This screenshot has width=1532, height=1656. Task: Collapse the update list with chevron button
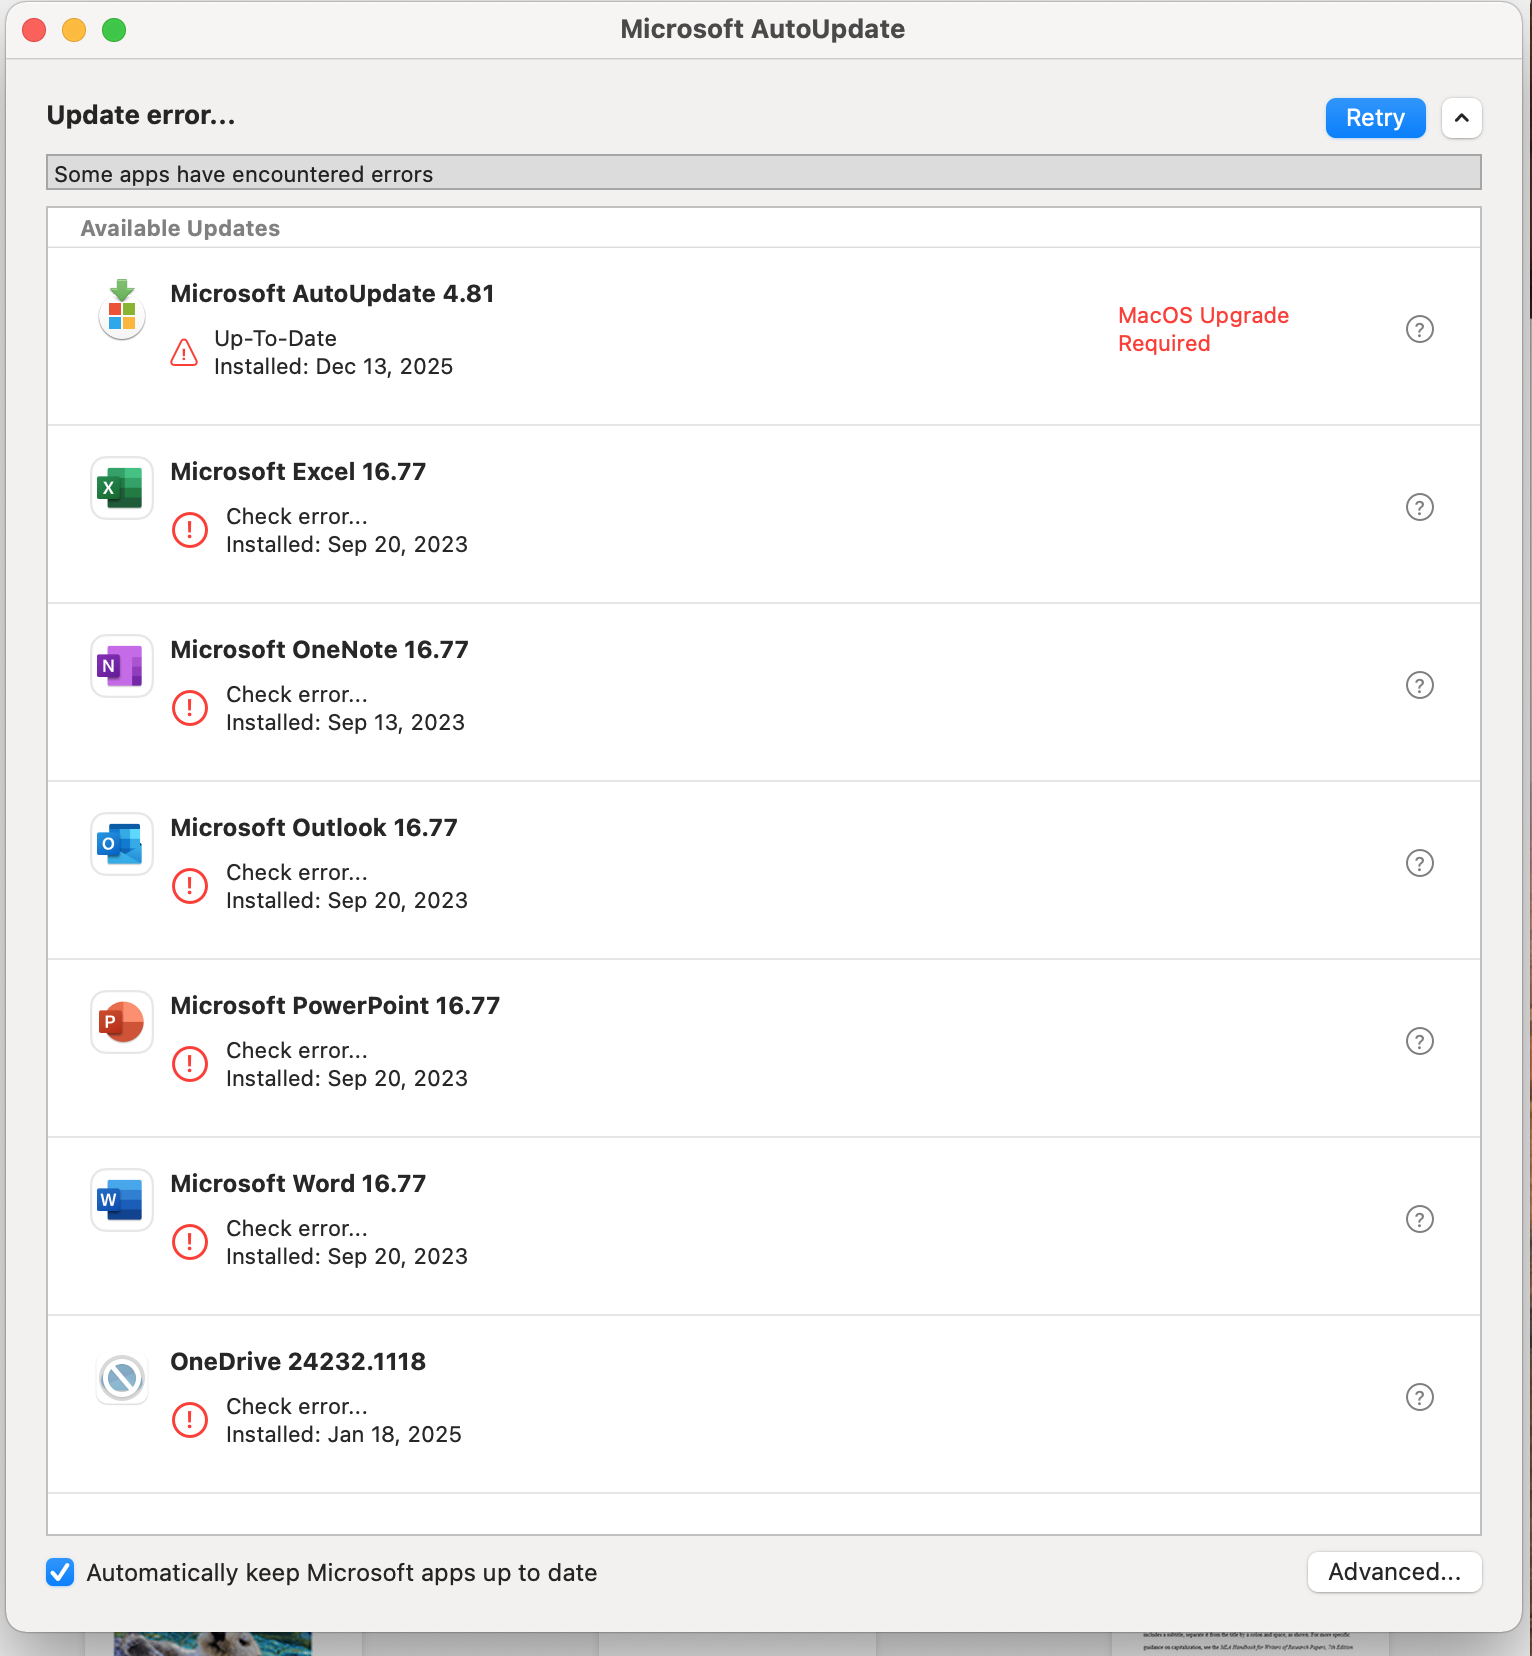point(1461,118)
